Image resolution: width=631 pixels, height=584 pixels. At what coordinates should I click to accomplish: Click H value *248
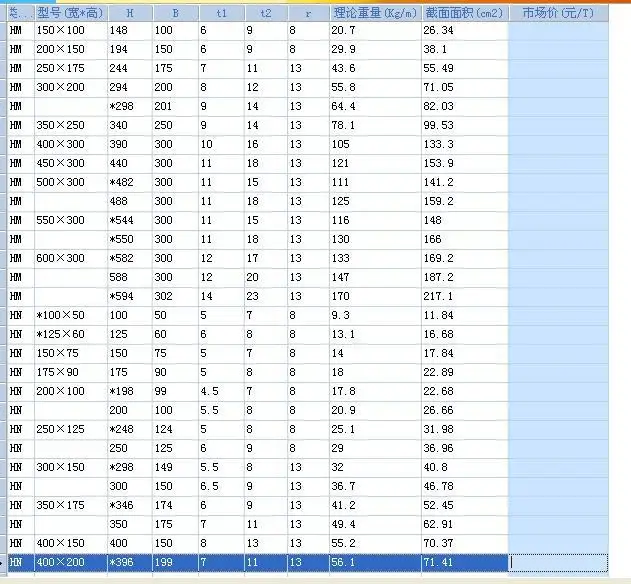[x=122, y=429]
